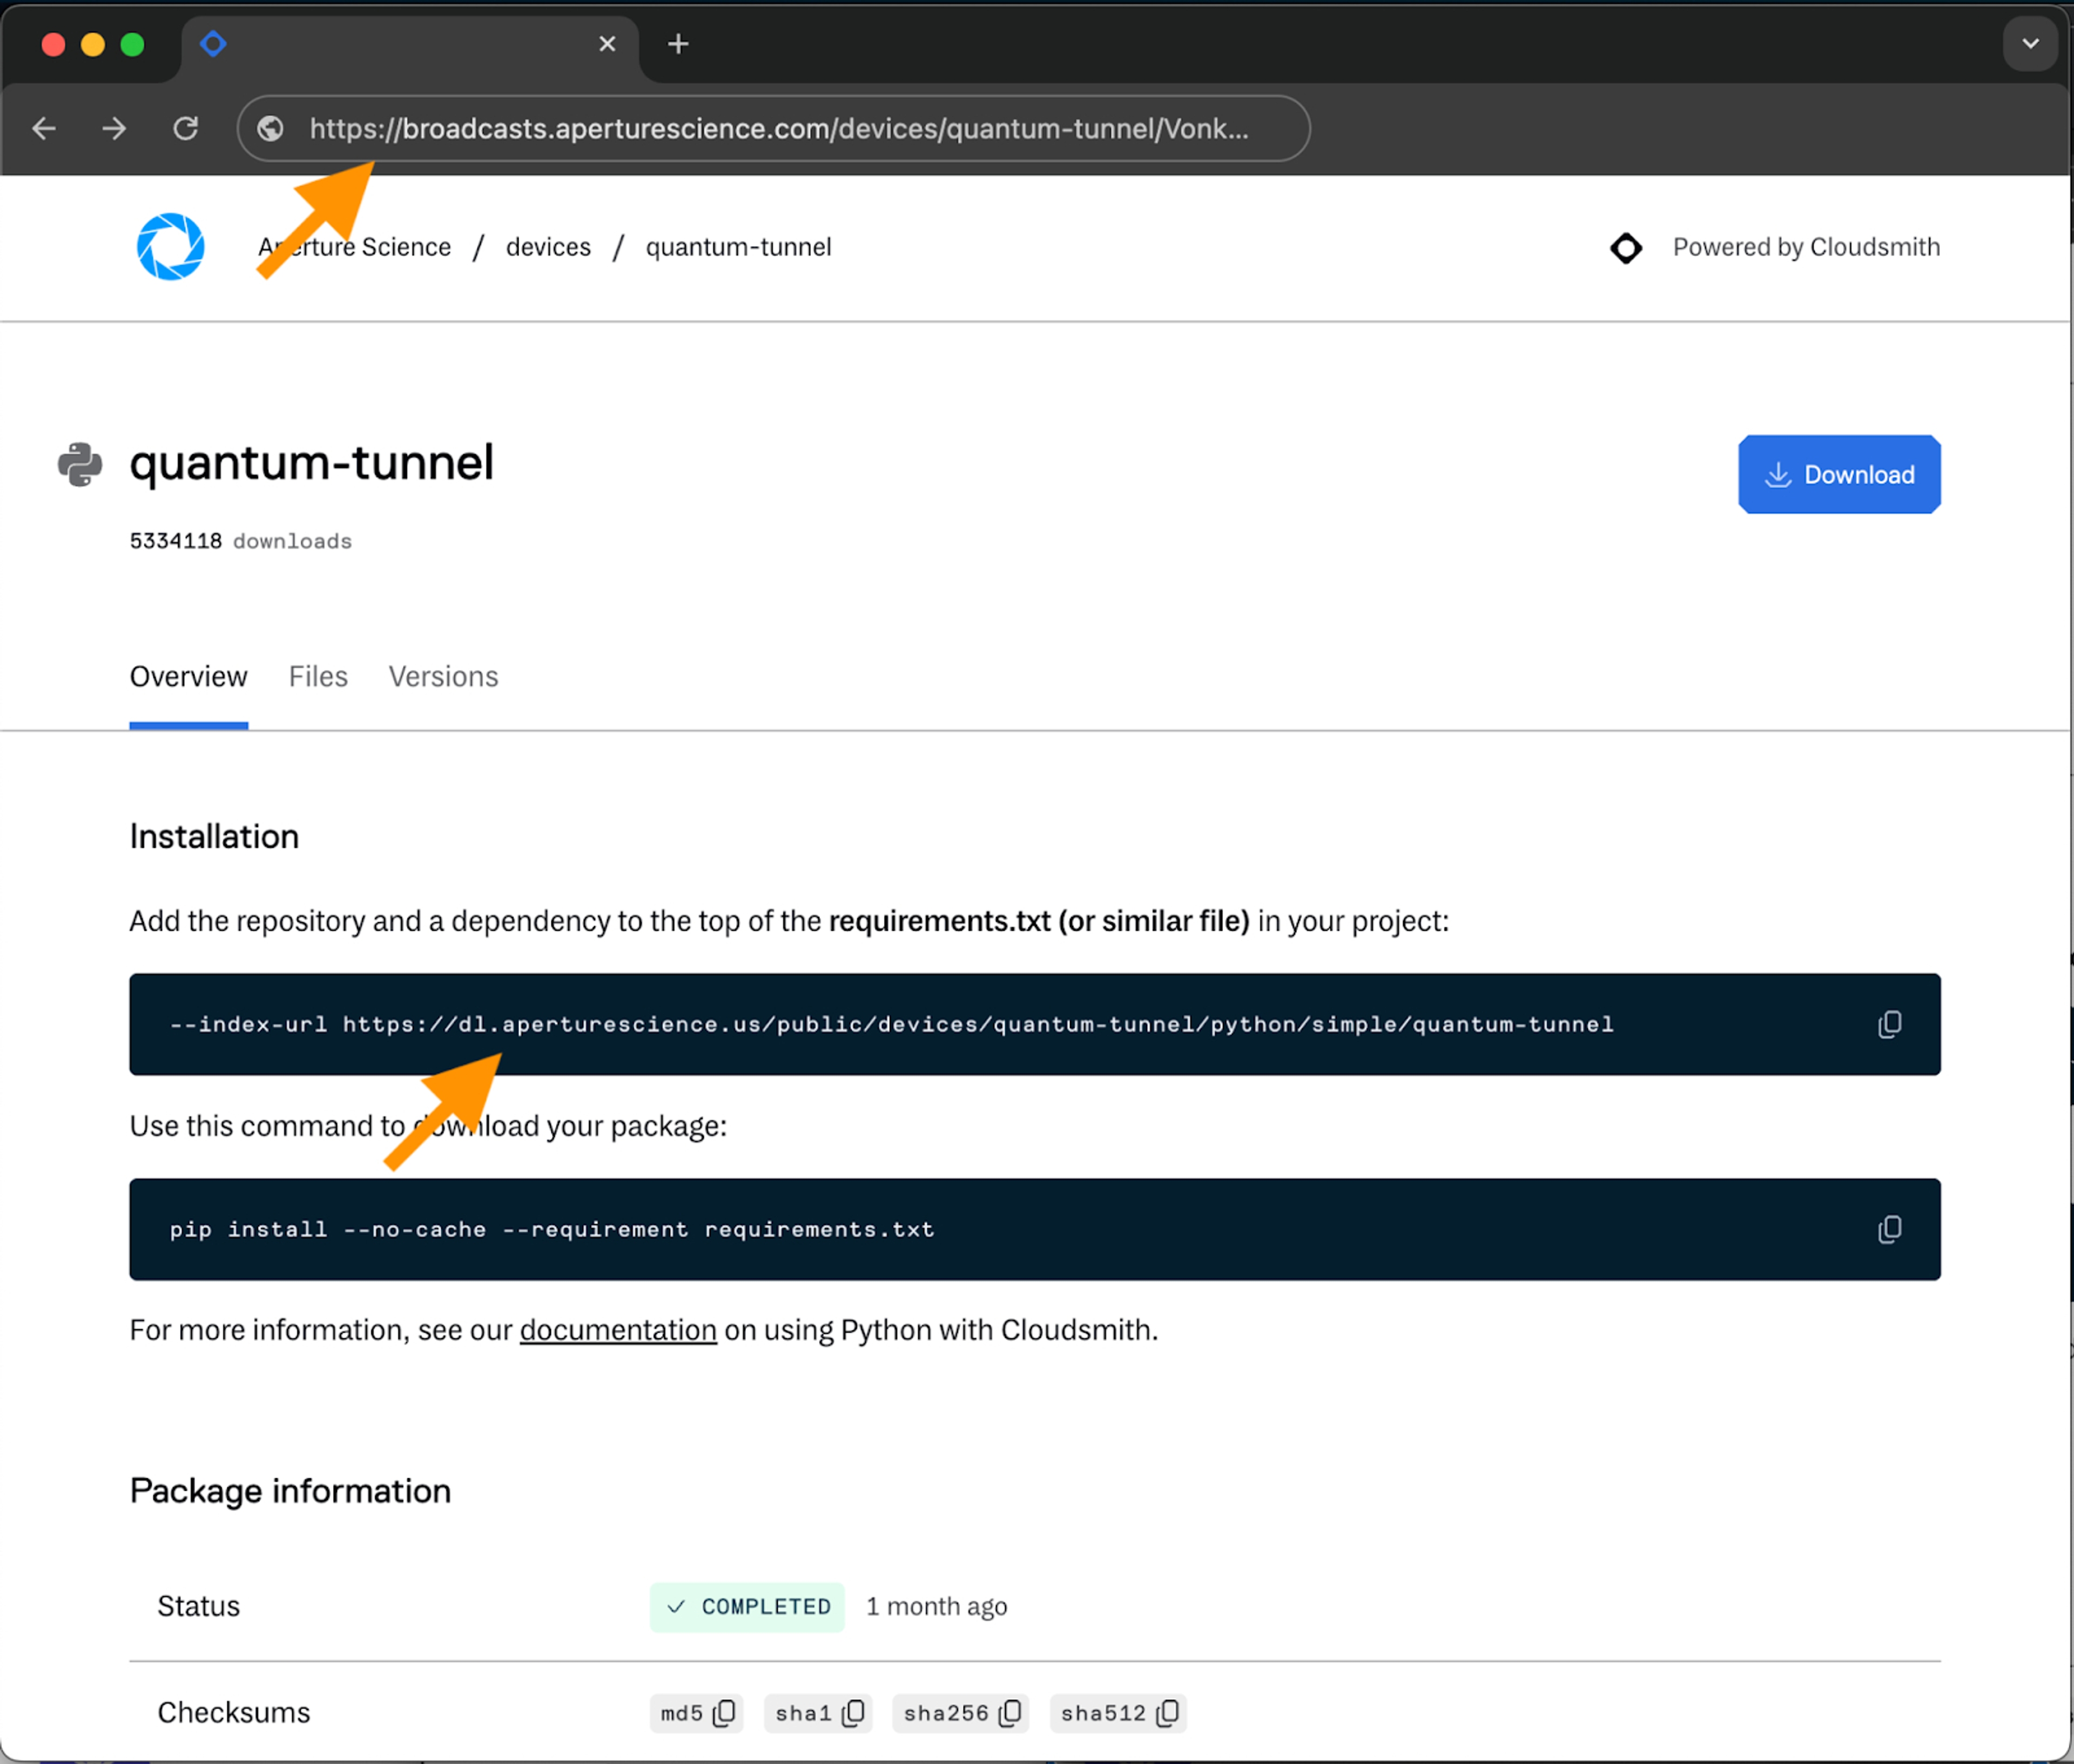This screenshot has height=1764, width=2074.
Task: Click the Installation heading
Action: coord(214,836)
